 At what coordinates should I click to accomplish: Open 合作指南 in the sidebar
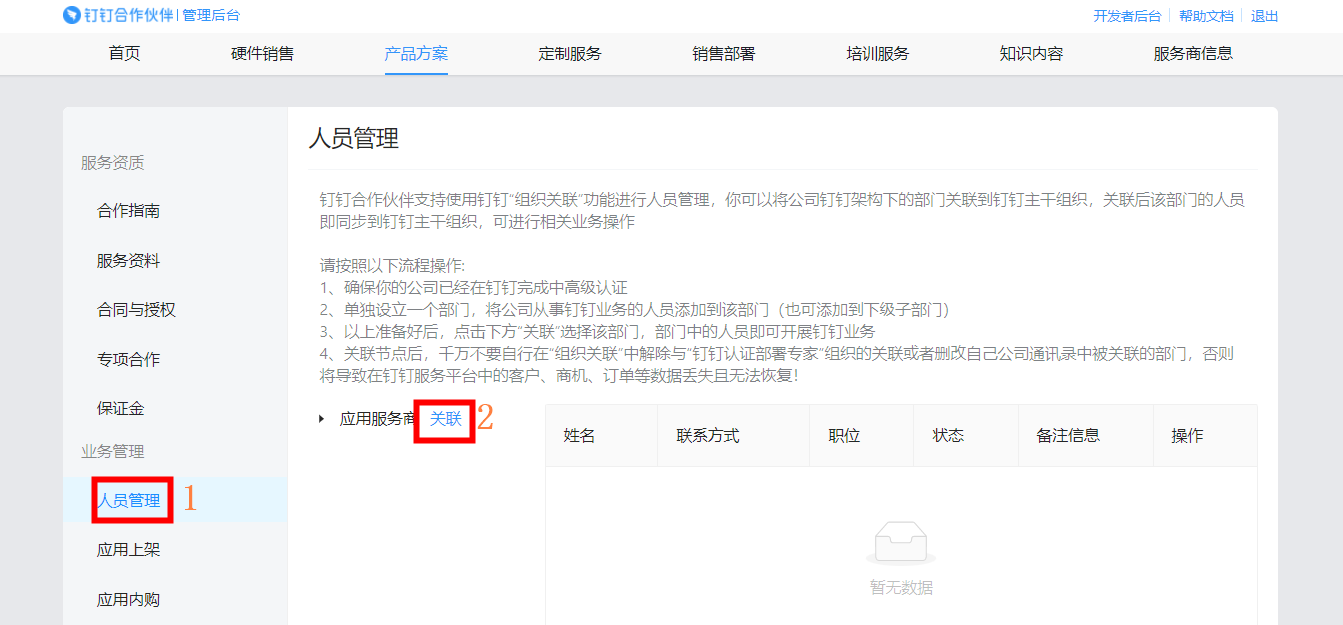[128, 211]
